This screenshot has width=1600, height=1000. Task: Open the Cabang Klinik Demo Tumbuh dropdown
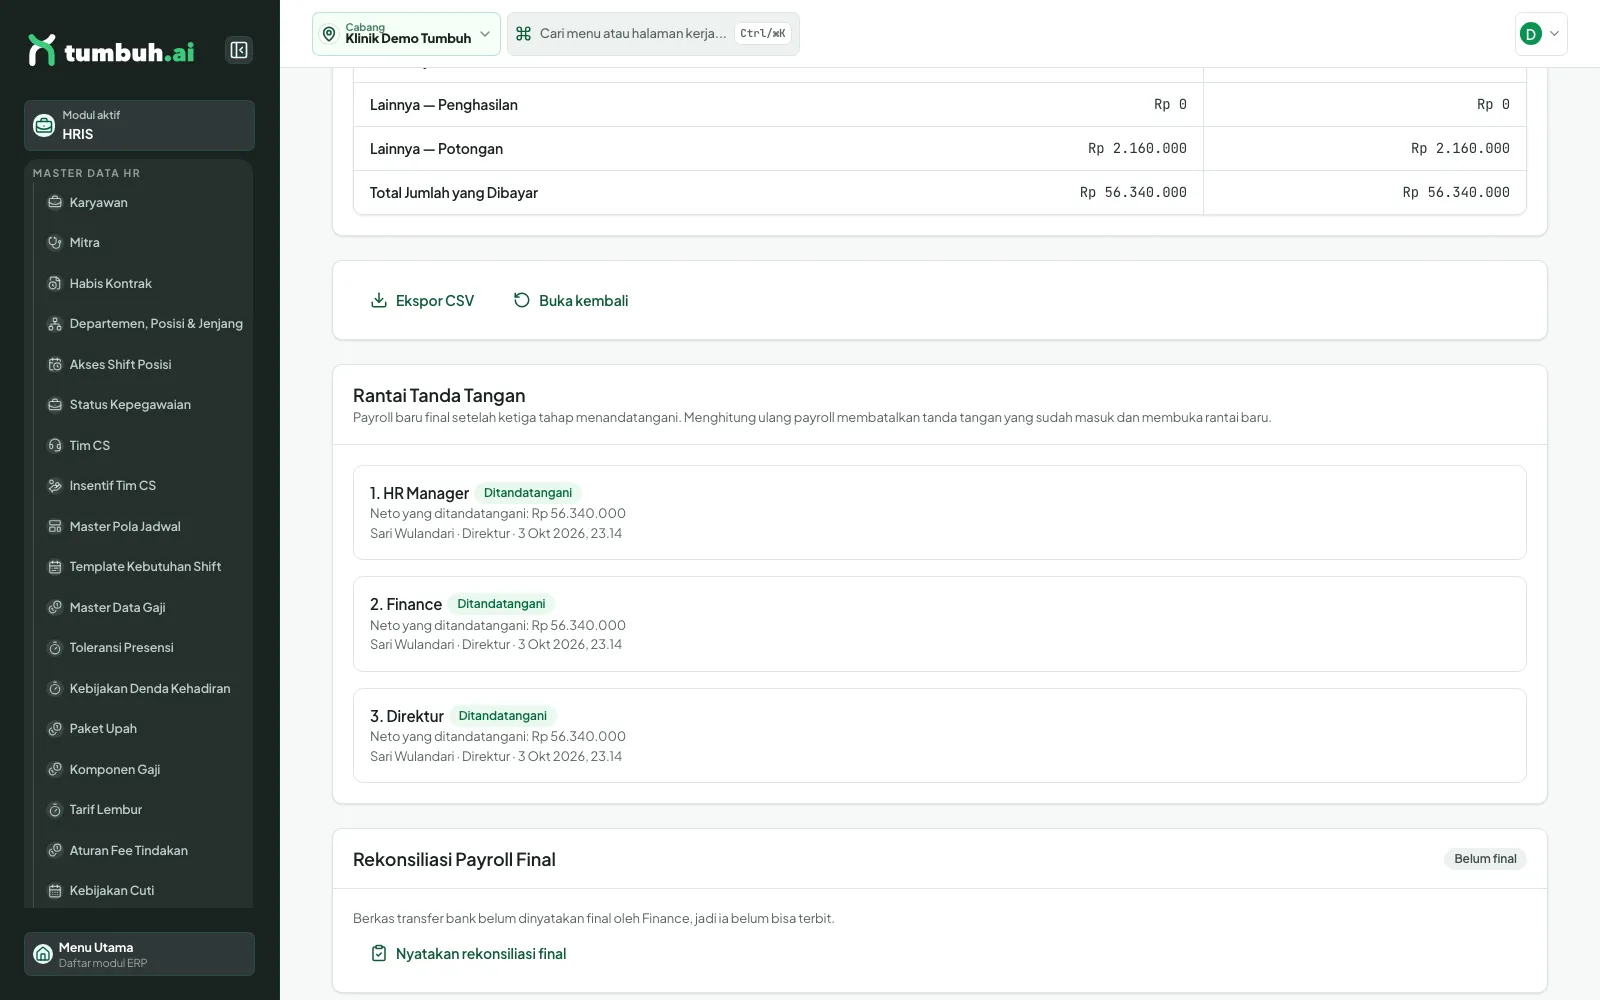(x=406, y=34)
